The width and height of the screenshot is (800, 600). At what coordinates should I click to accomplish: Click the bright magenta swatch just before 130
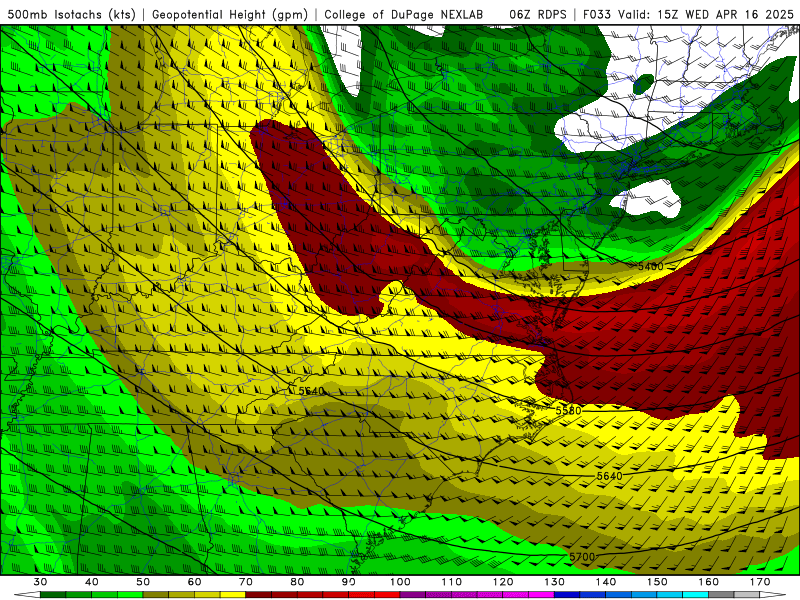pyautogui.click(x=542, y=595)
